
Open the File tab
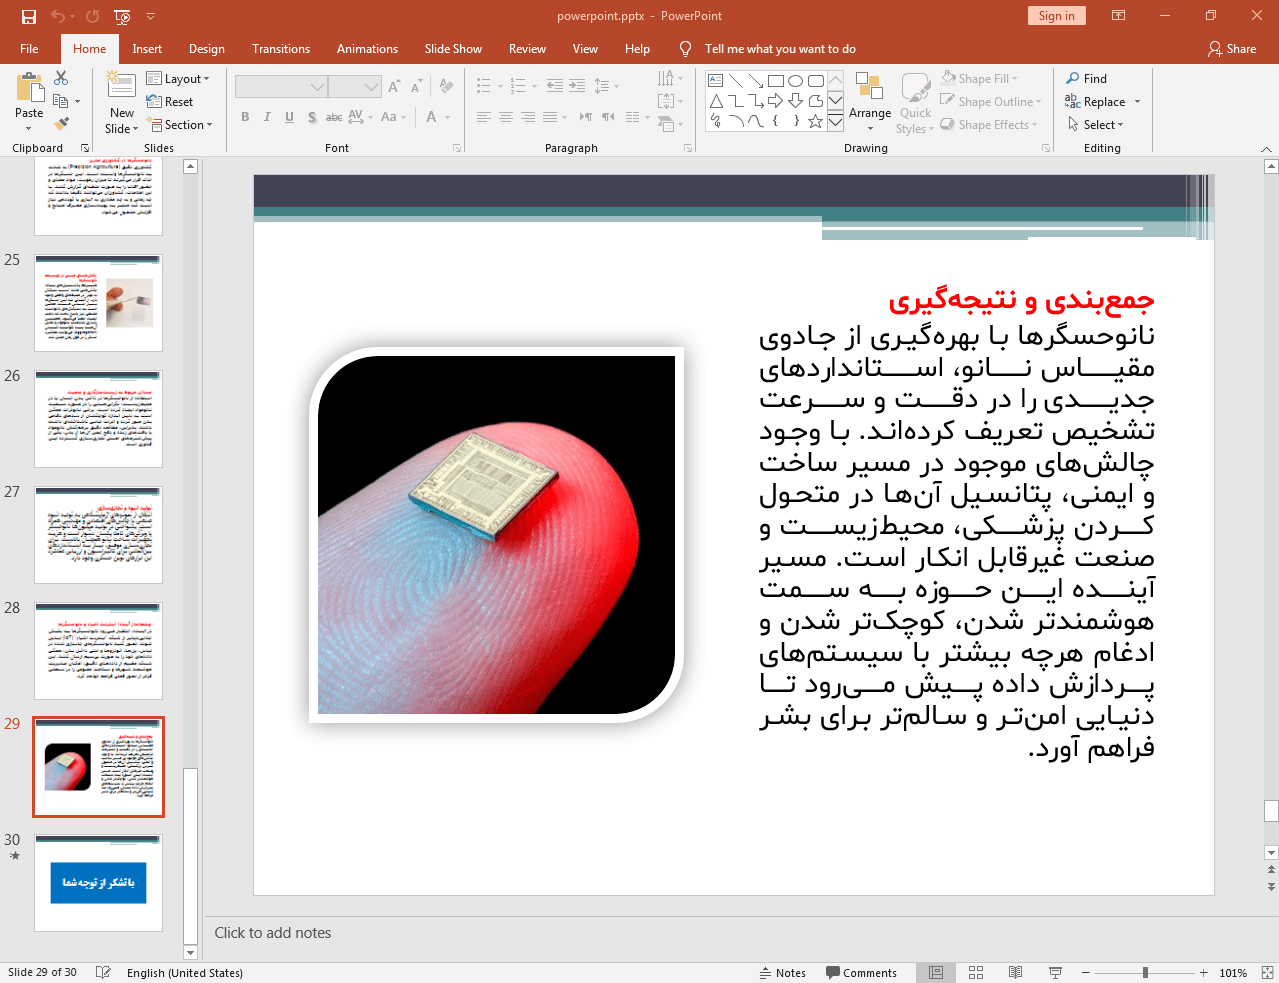coord(29,49)
